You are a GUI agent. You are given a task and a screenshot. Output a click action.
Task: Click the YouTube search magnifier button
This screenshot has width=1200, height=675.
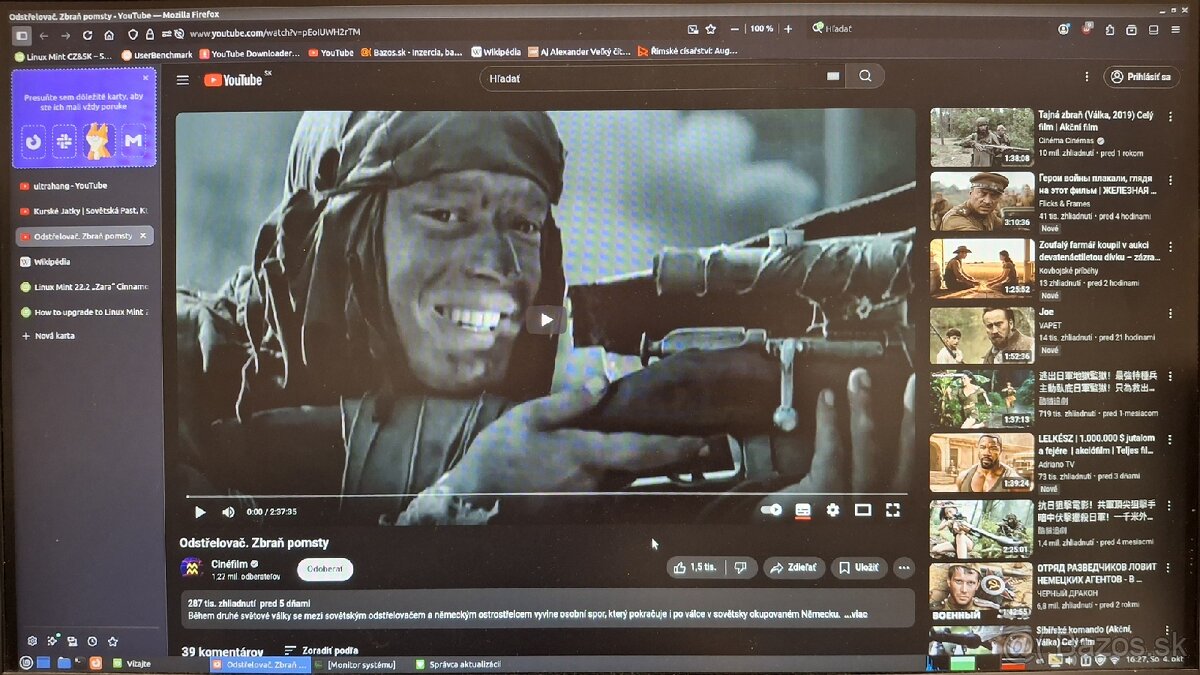pyautogui.click(x=865, y=76)
